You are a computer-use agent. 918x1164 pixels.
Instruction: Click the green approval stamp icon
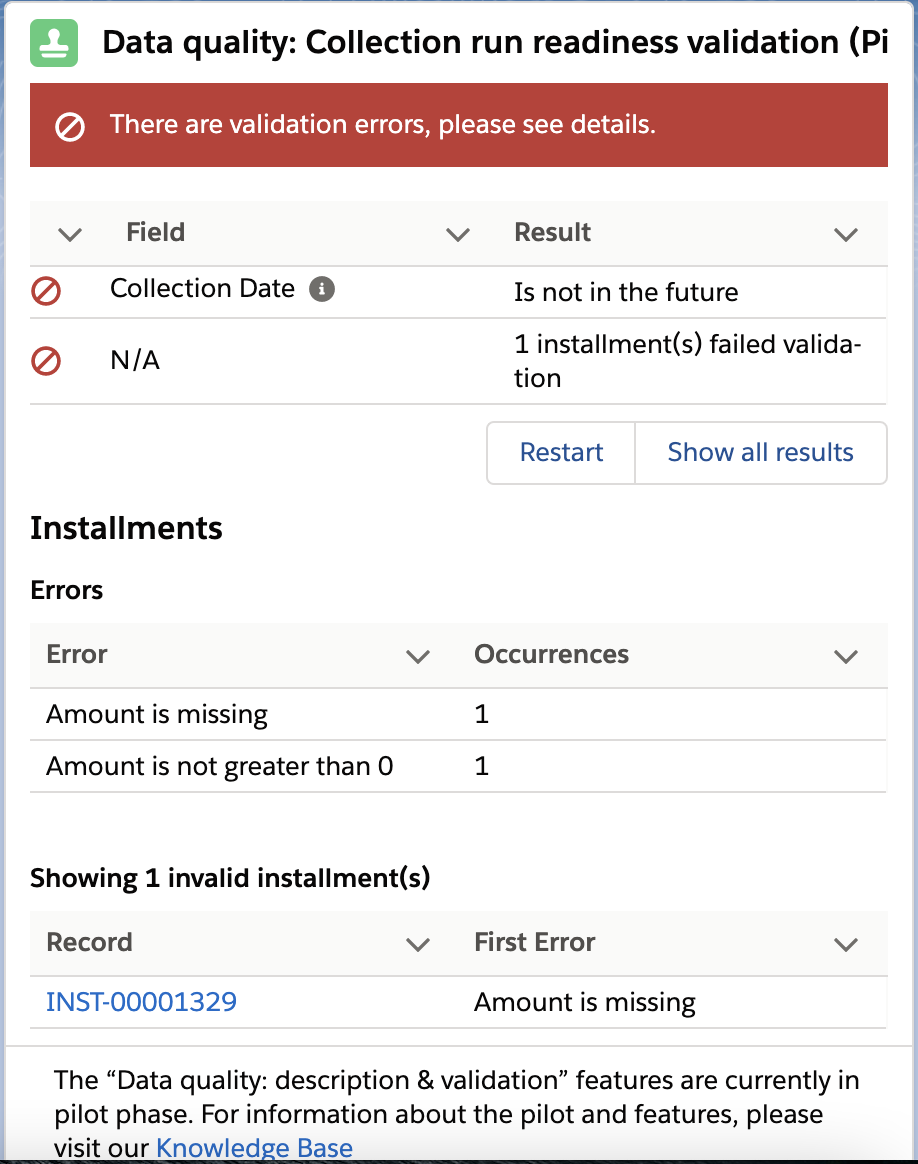[54, 42]
